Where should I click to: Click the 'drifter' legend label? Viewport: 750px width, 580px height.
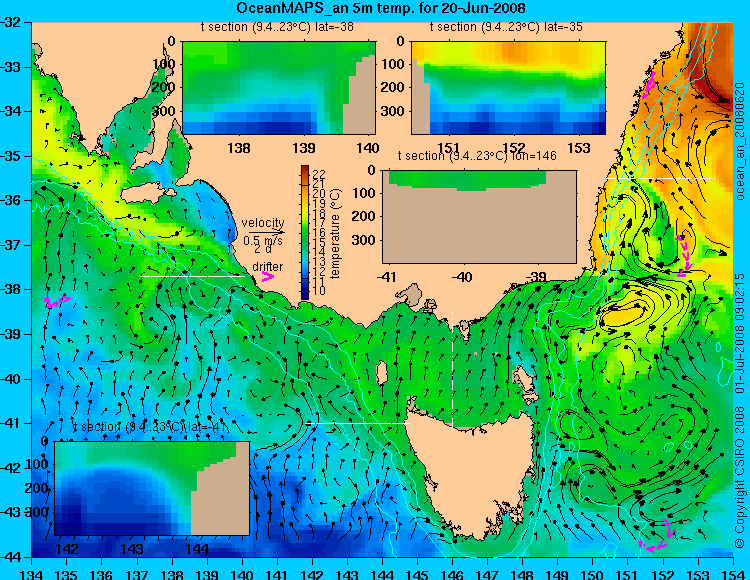267,267
